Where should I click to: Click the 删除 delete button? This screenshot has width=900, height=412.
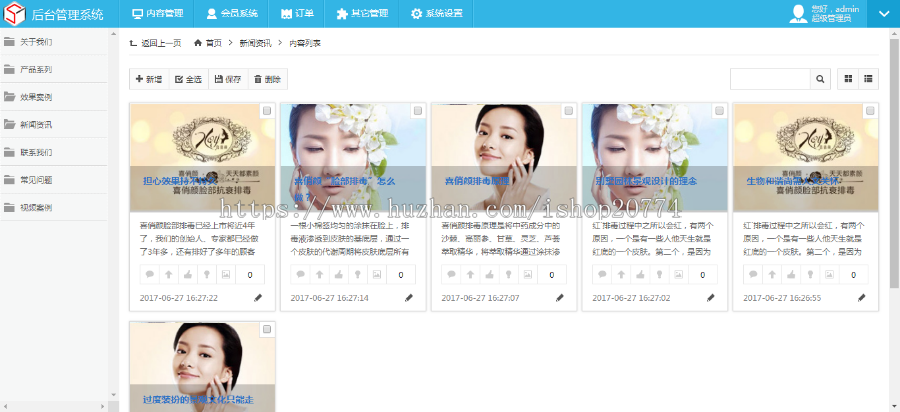[x=268, y=79]
